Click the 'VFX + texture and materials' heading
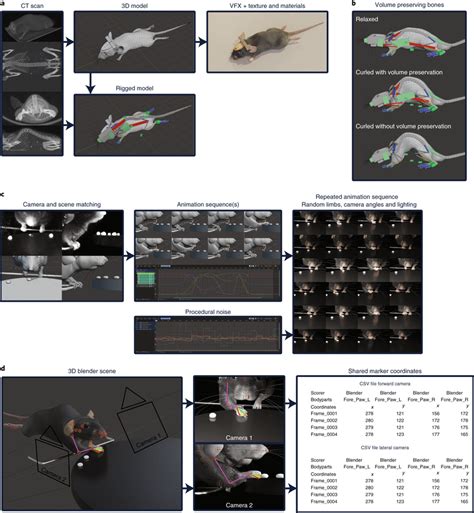Image resolution: width=474 pixels, height=513 pixels. pyautogui.click(x=267, y=6)
